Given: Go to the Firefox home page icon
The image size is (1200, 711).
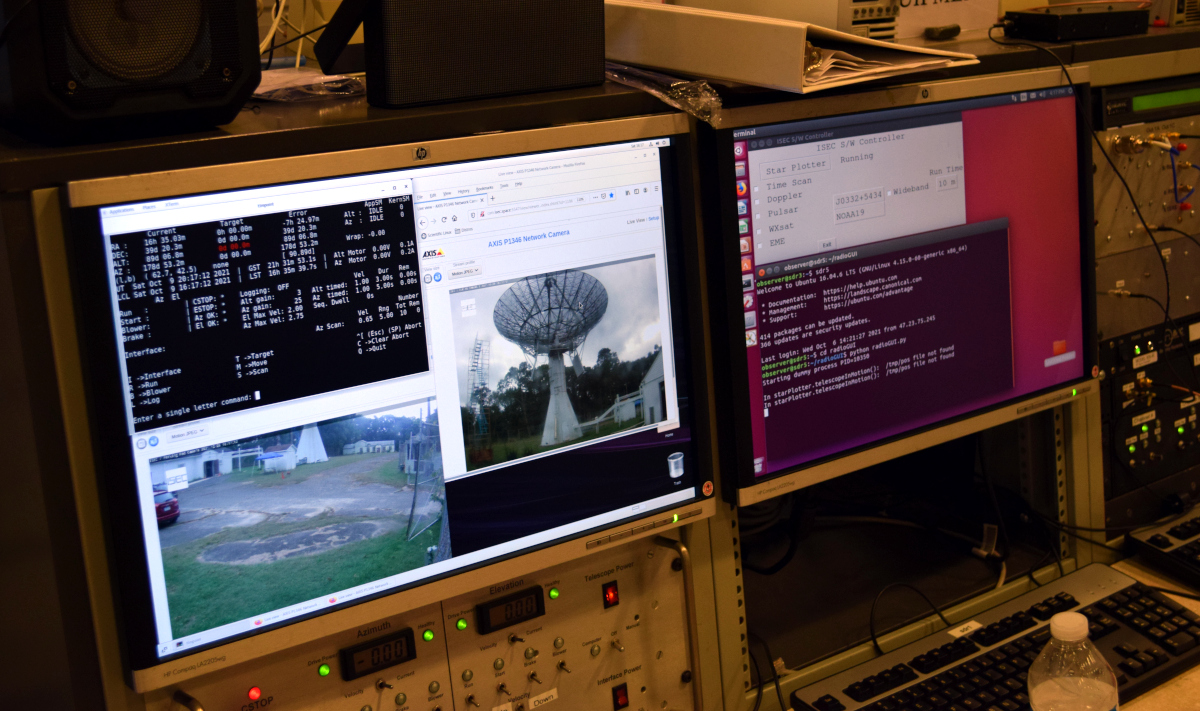Looking at the screenshot, I should 456,218.
